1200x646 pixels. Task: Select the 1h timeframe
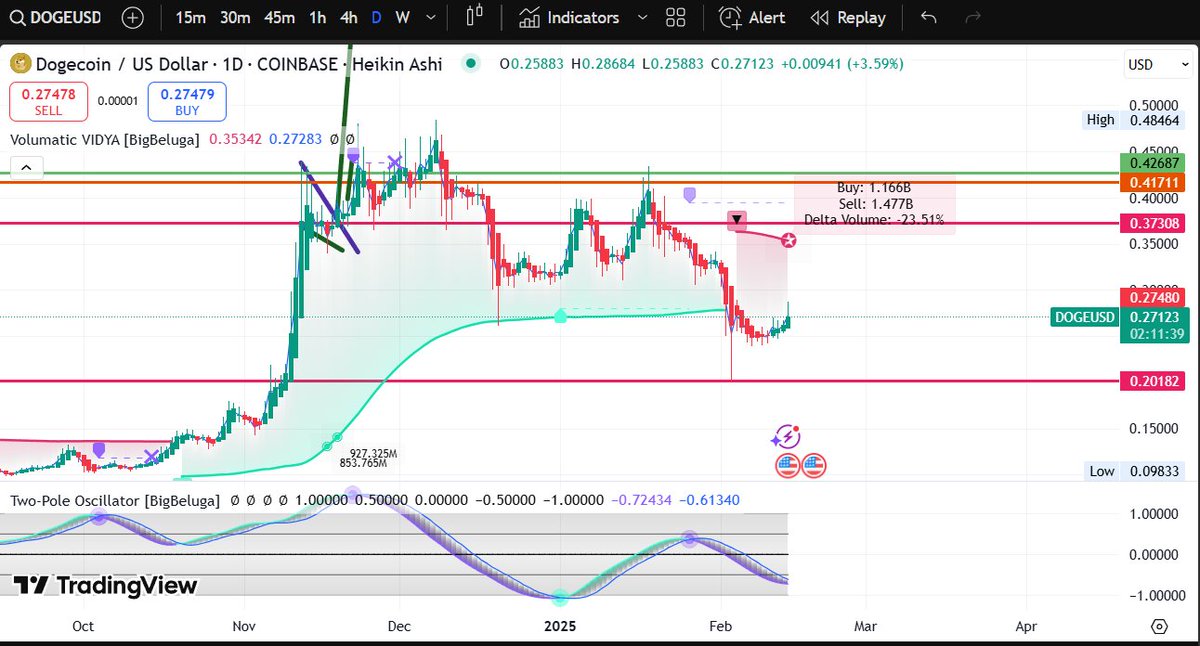pos(317,18)
